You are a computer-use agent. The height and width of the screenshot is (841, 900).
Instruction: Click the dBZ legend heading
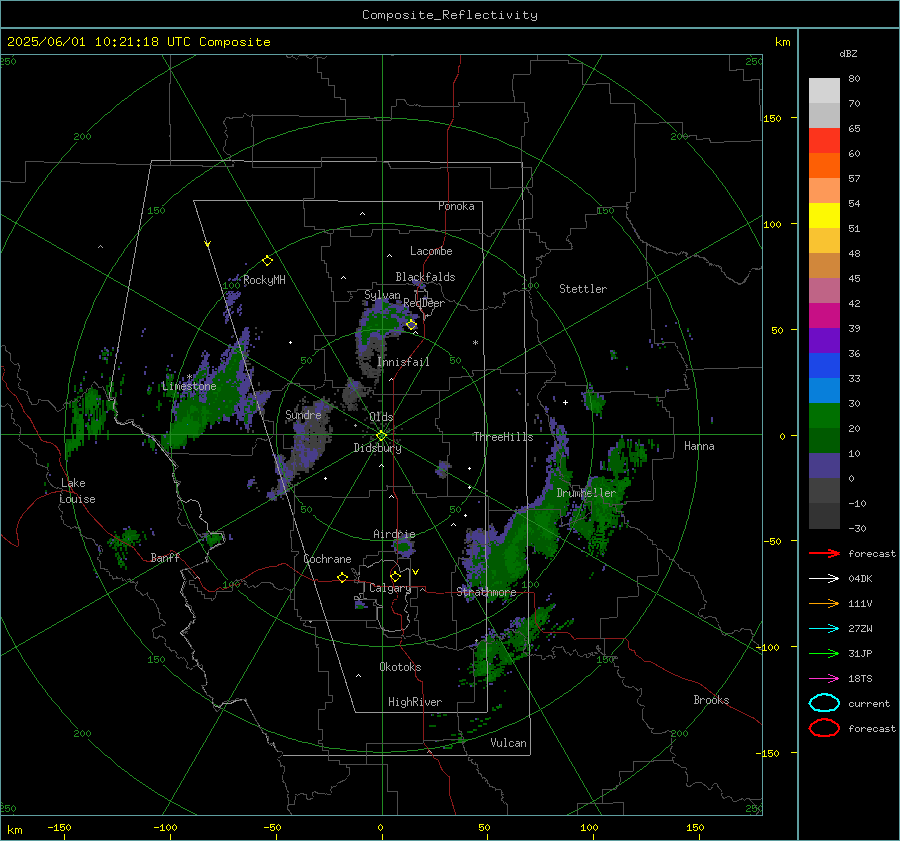[848, 53]
